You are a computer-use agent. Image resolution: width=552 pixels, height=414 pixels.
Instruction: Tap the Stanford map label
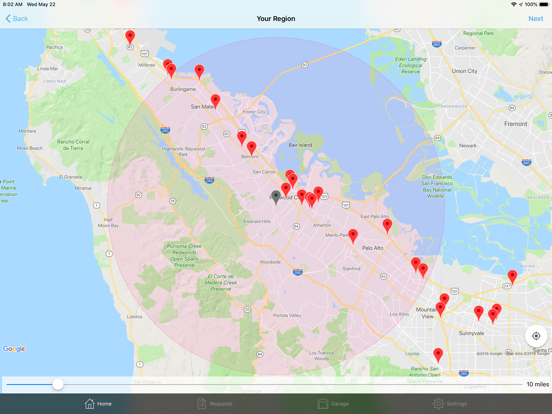pyautogui.click(x=351, y=269)
